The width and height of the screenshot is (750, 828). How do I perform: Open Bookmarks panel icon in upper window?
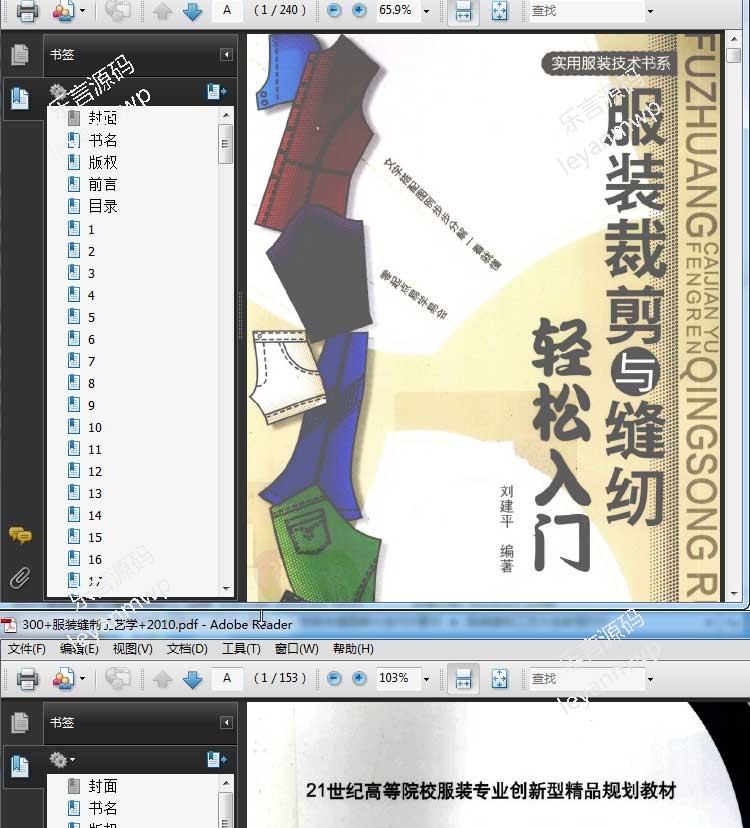[x=20, y=98]
